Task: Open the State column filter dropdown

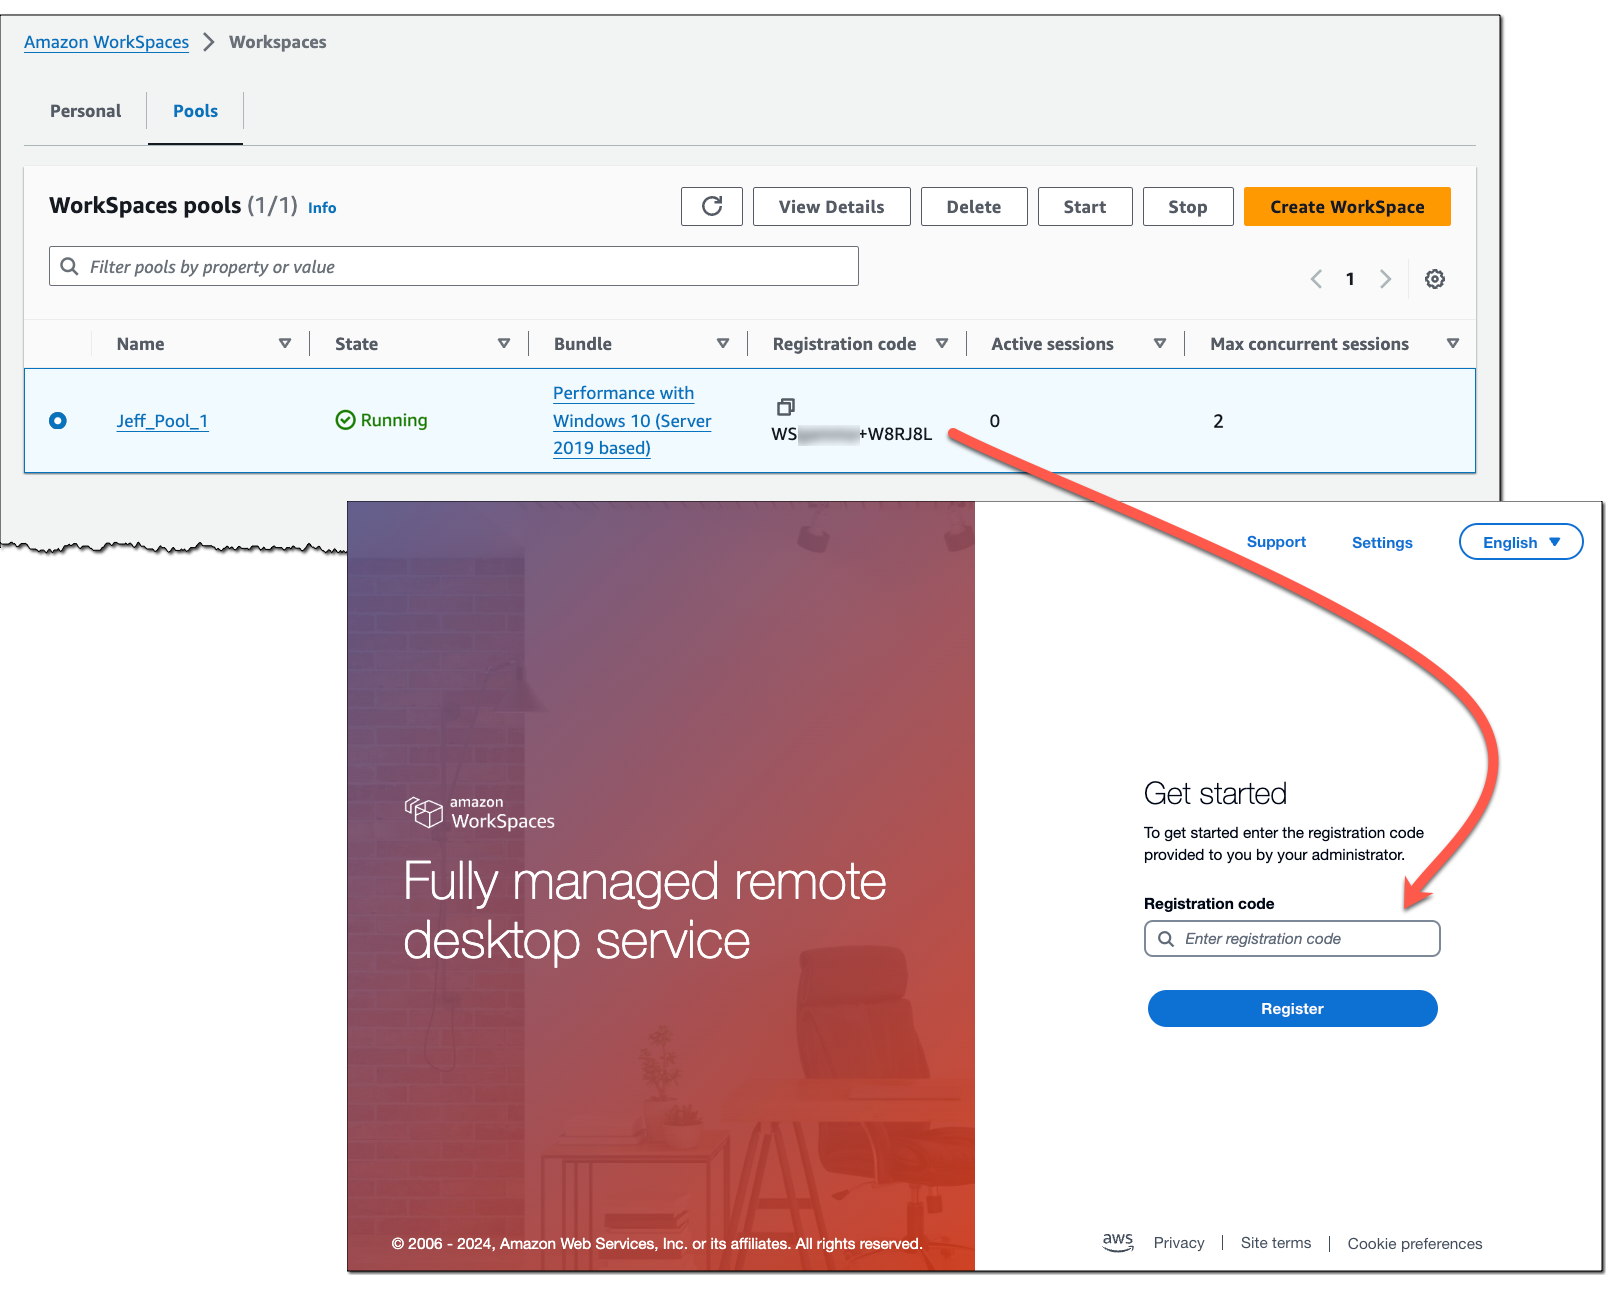Action: pos(504,343)
